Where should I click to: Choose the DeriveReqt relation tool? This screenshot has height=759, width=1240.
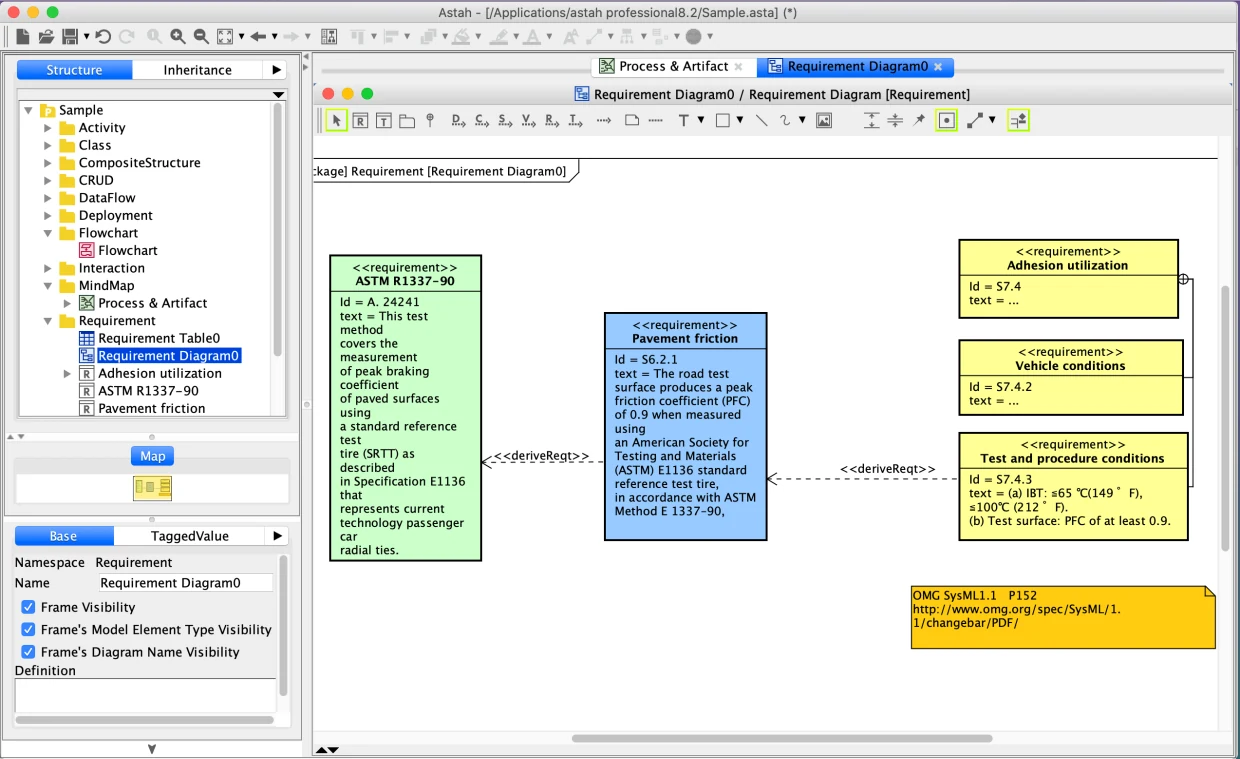(458, 121)
